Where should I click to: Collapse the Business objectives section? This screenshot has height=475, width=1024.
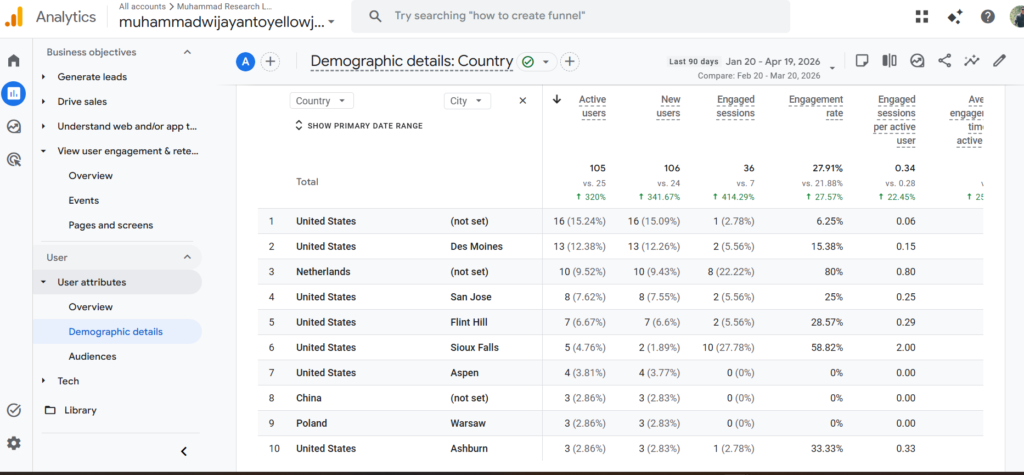187,52
